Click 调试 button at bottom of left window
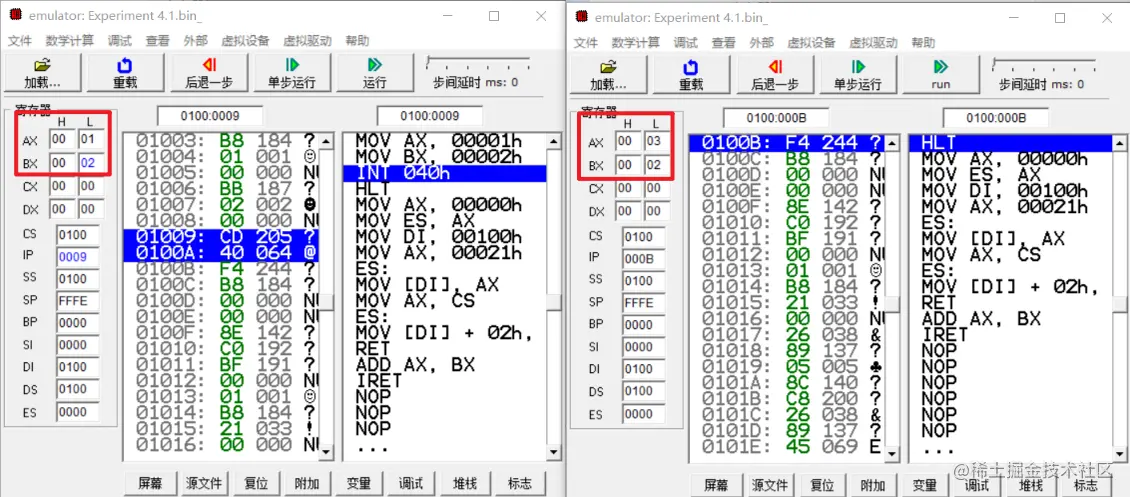The height and width of the screenshot is (497, 1130). tap(411, 483)
